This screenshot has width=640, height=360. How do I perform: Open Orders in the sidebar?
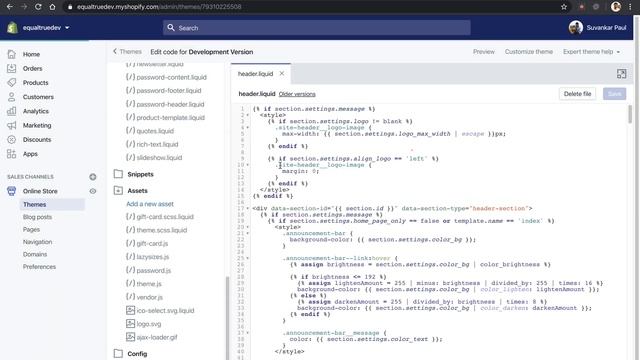click(x=32, y=69)
